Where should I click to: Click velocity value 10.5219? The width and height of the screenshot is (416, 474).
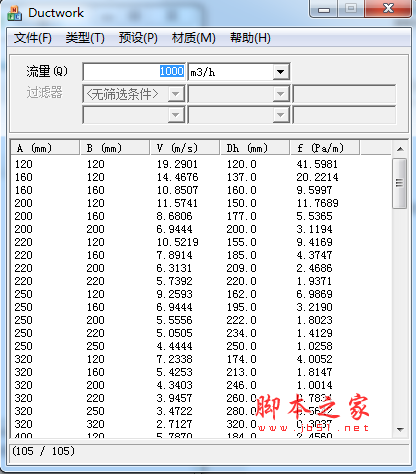177,242
